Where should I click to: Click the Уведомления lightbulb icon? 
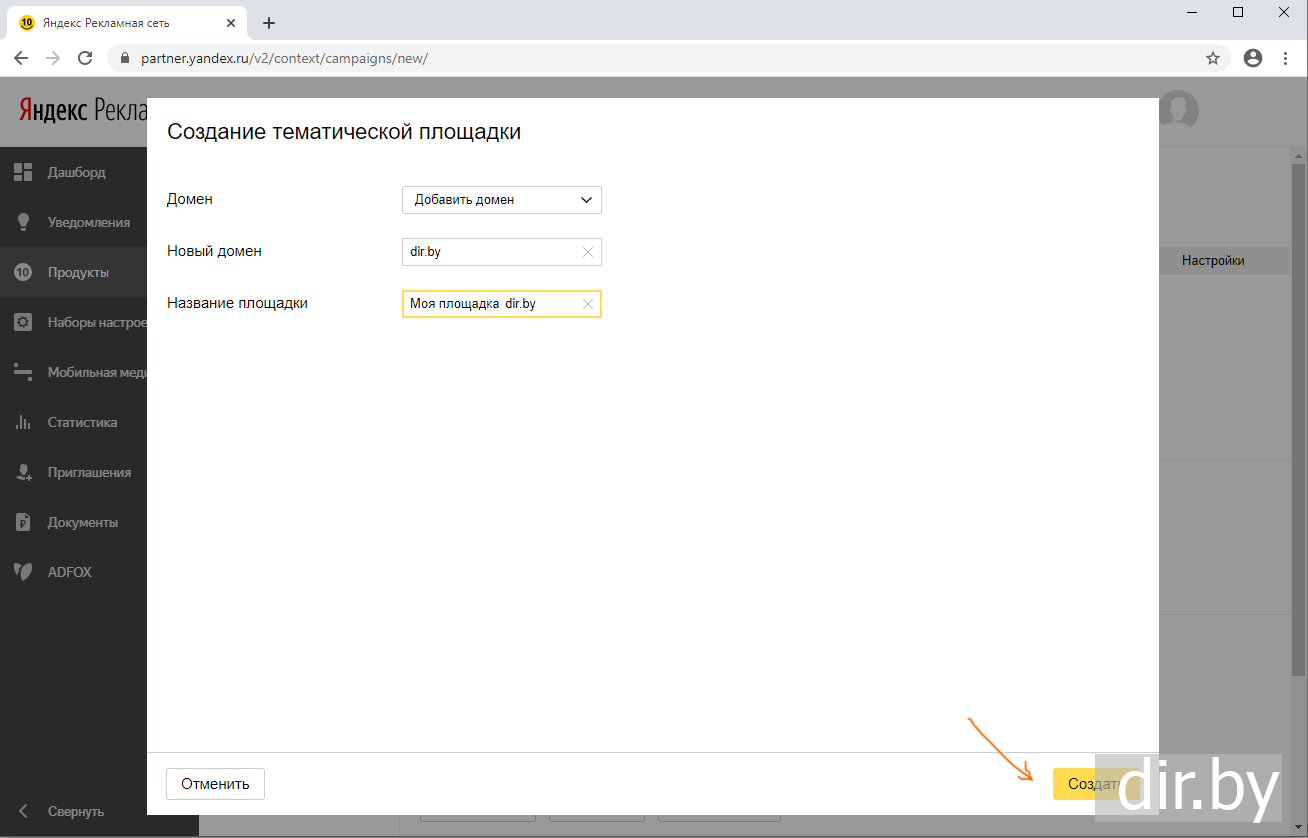click(23, 222)
